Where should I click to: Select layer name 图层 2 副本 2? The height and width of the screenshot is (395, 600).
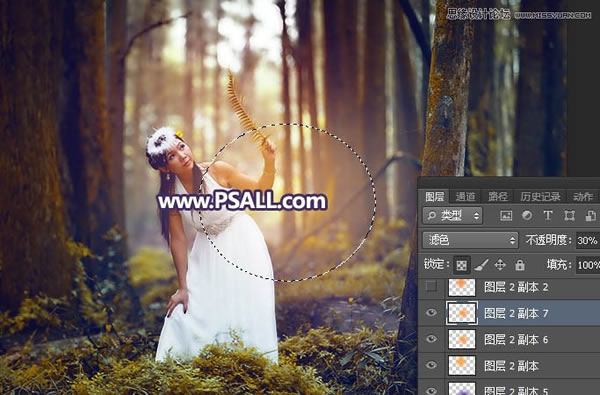[516, 287]
